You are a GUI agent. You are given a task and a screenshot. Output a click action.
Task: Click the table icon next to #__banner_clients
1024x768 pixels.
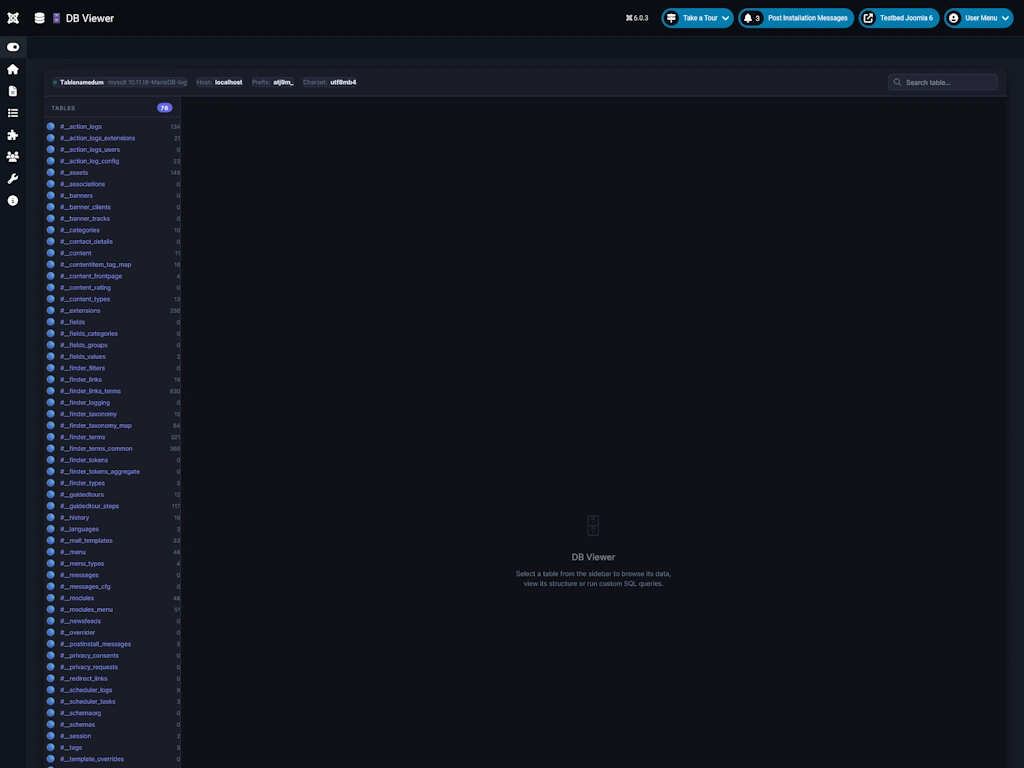coord(51,207)
